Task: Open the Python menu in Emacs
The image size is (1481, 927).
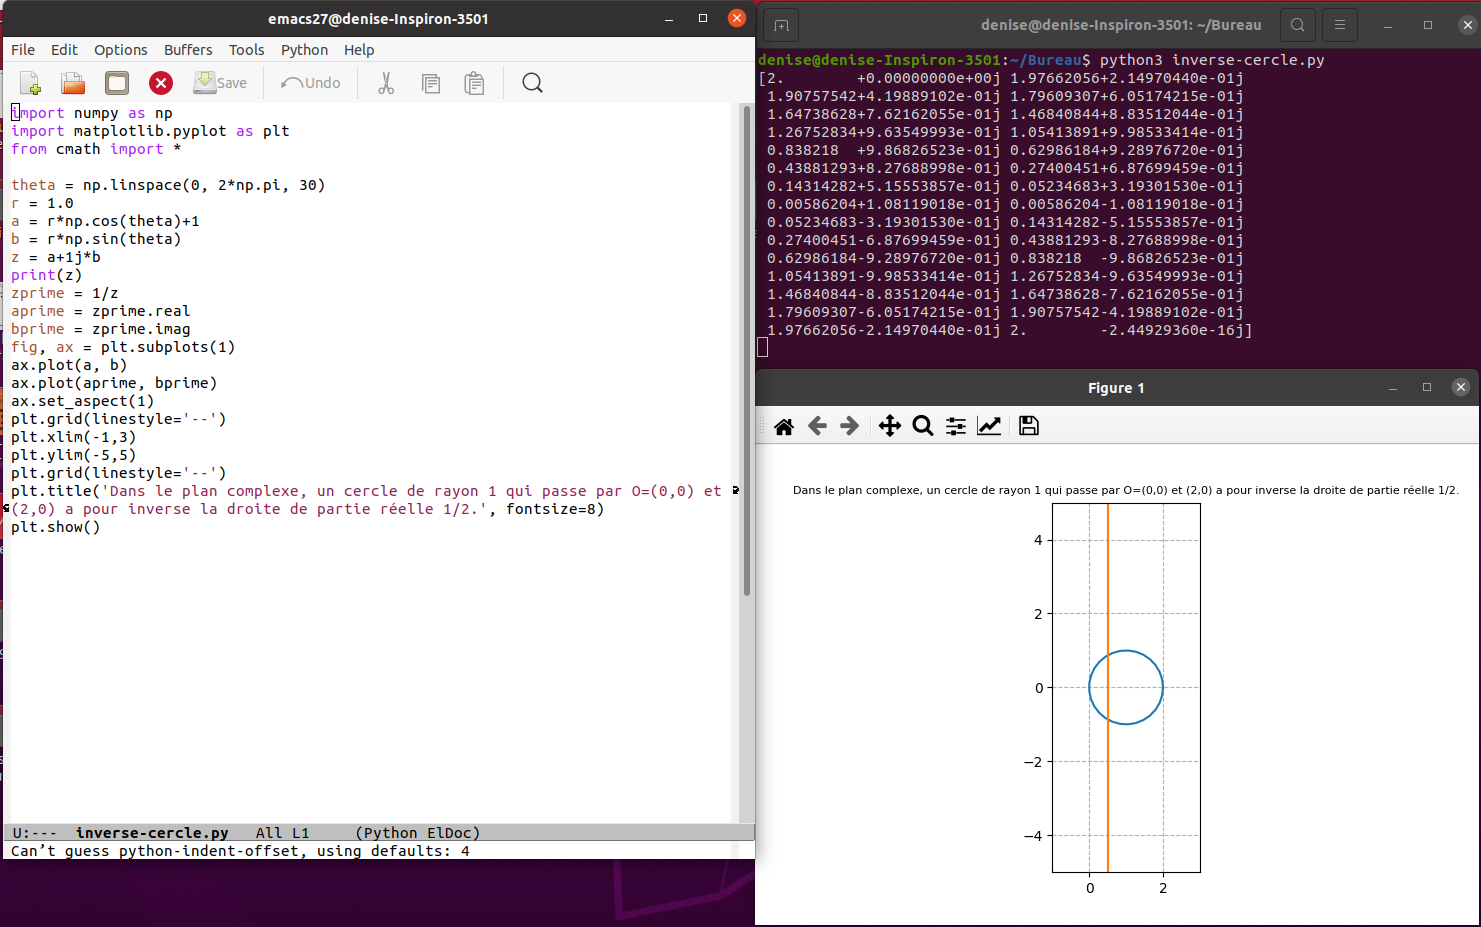Action: (304, 50)
